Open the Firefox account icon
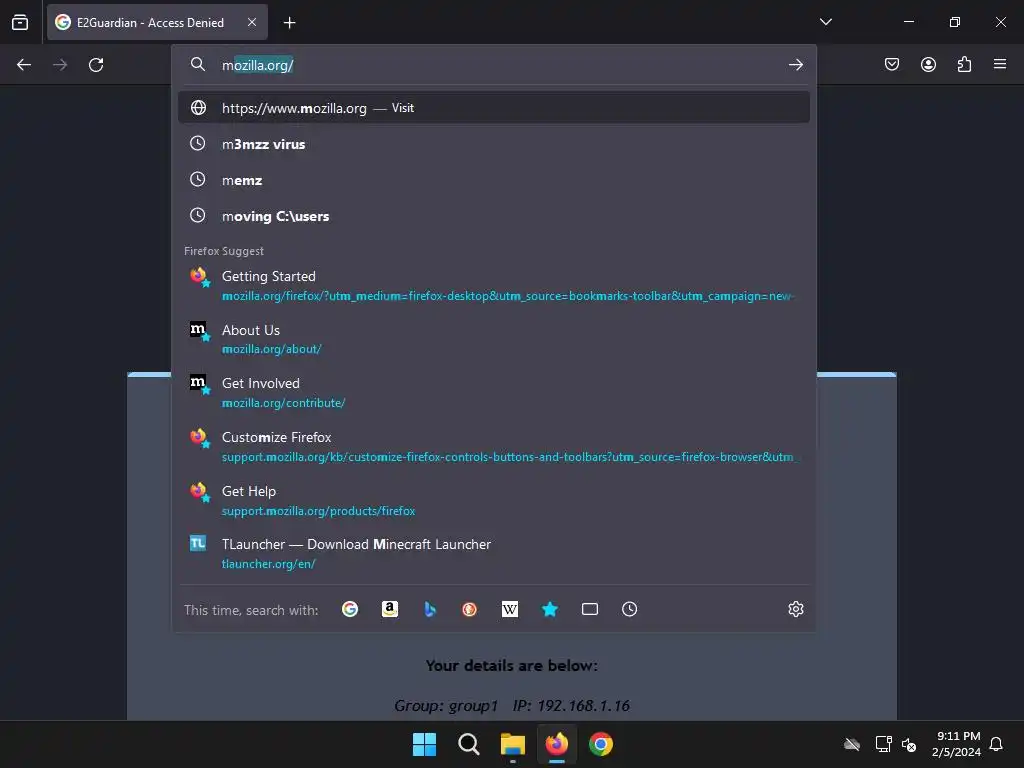The width and height of the screenshot is (1024, 768). pyautogui.click(x=928, y=64)
